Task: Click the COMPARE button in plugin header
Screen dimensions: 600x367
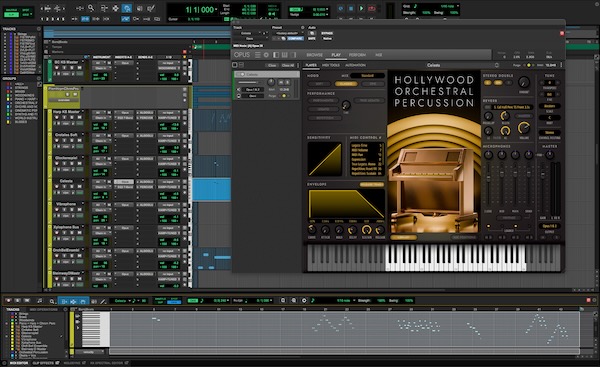Action: point(295,39)
